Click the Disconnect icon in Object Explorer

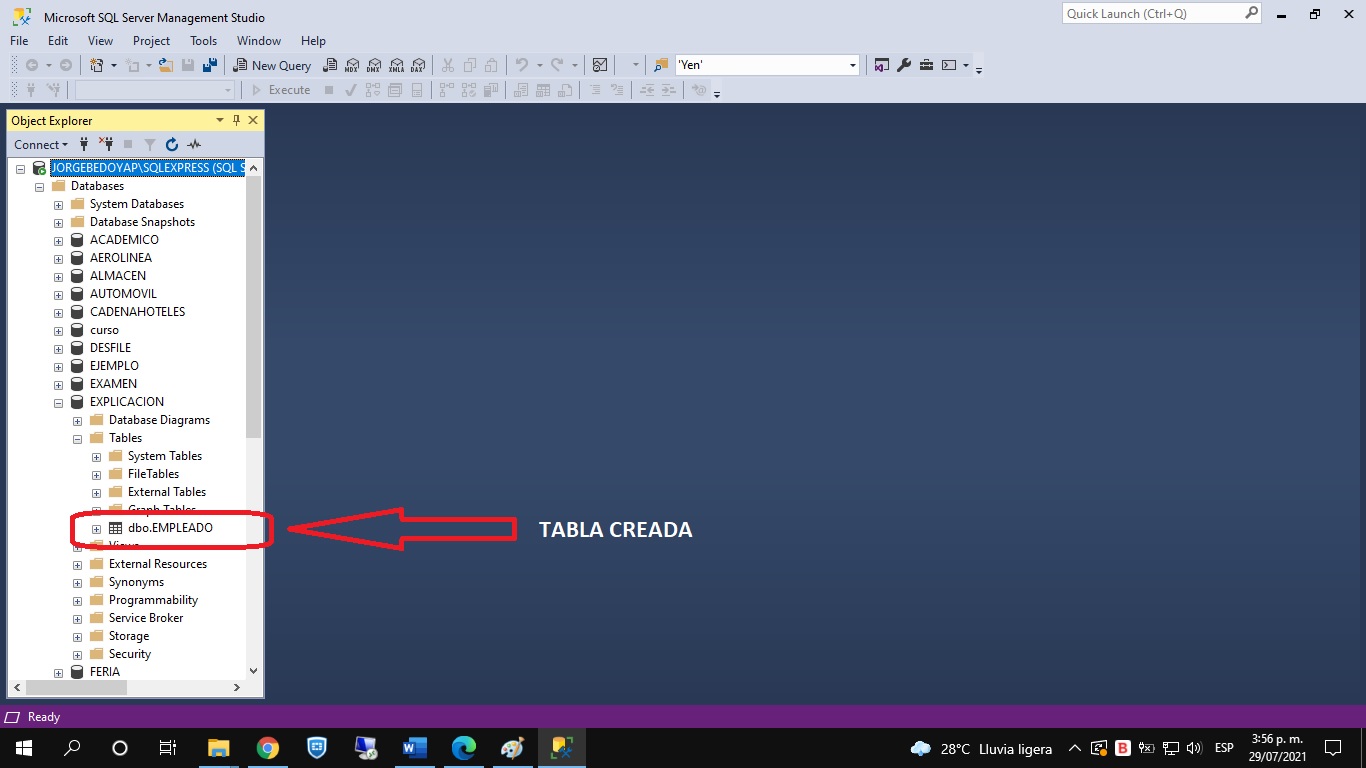[x=106, y=144]
